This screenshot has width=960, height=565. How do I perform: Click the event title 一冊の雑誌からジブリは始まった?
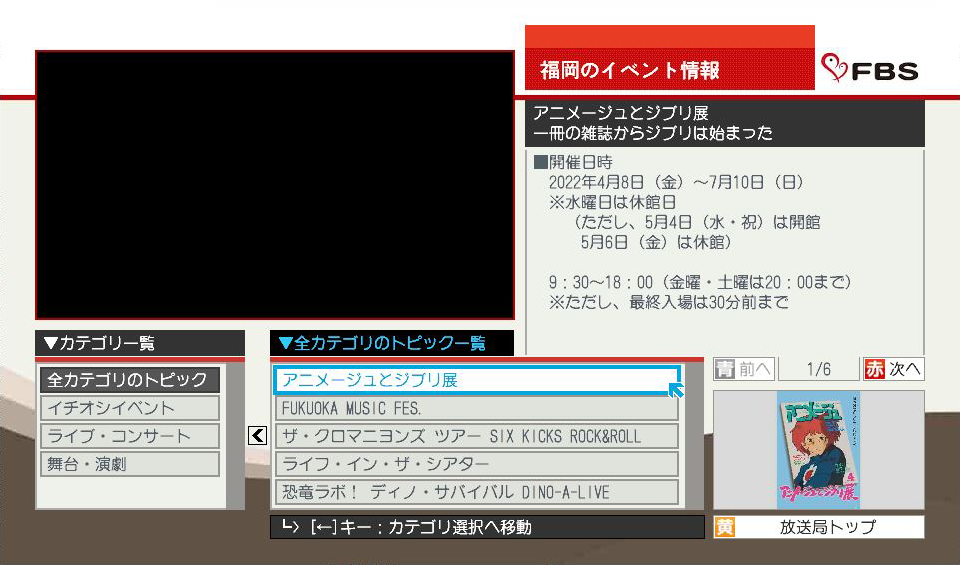click(653, 133)
